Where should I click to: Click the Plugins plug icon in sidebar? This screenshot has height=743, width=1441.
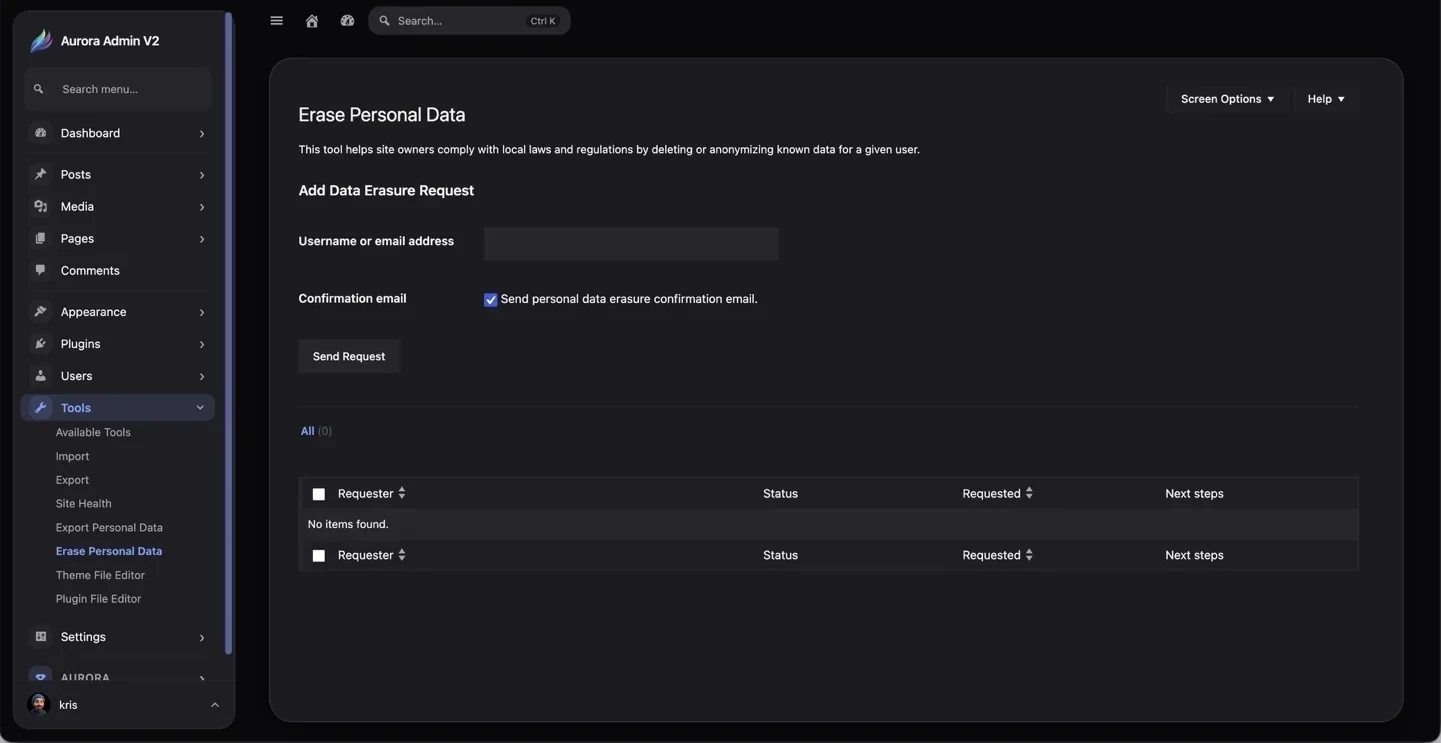[x=41, y=344]
